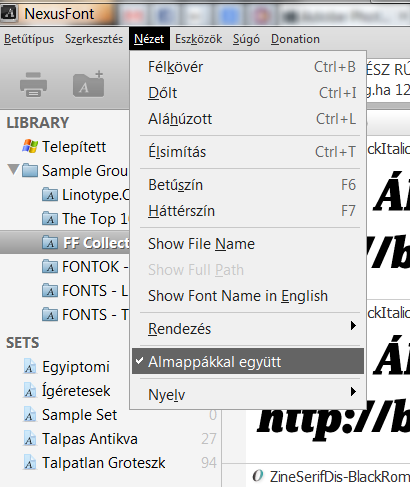Collapse the Sample Group tree node
Screen dimensions: 410x487
pyautogui.click(x=13, y=169)
